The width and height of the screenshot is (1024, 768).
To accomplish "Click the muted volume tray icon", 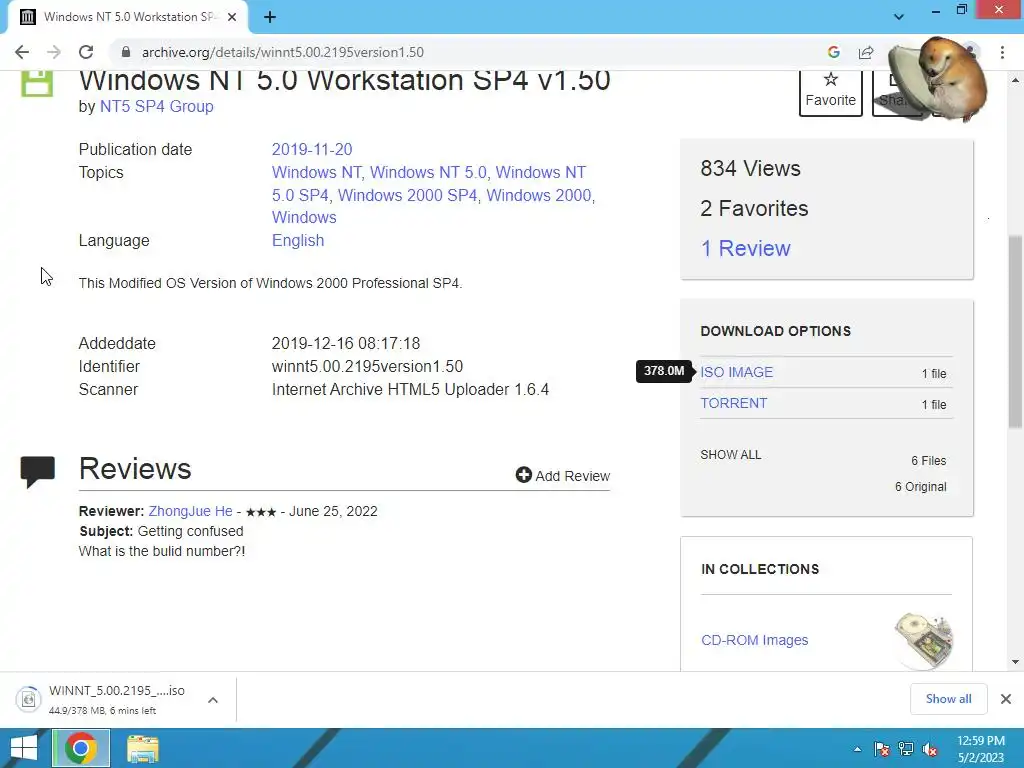I will tap(930, 749).
